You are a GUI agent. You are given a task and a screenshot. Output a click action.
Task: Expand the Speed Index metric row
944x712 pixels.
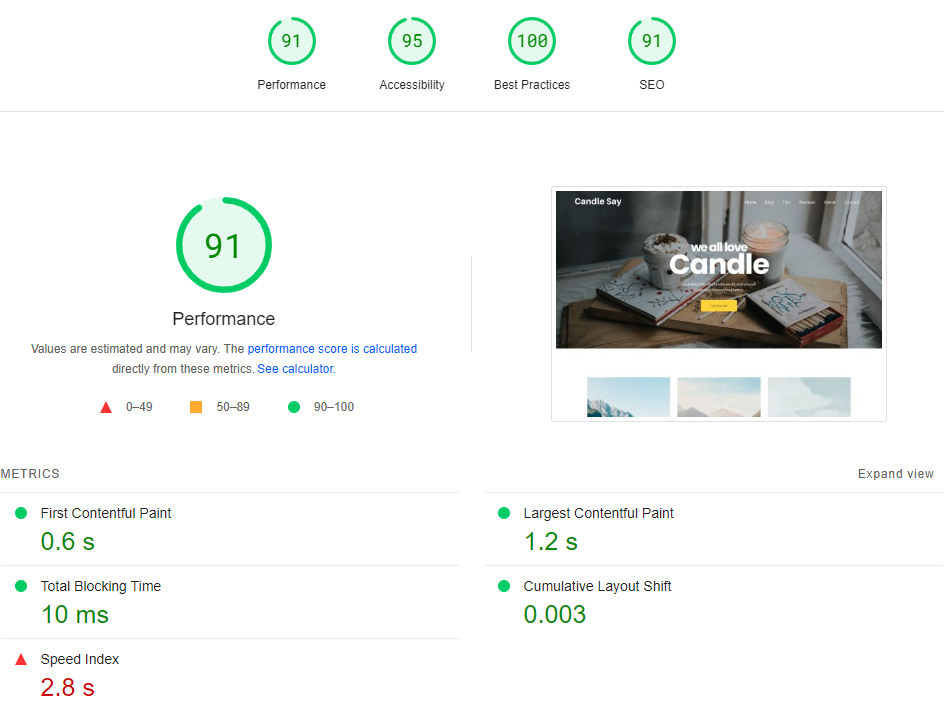(80, 660)
